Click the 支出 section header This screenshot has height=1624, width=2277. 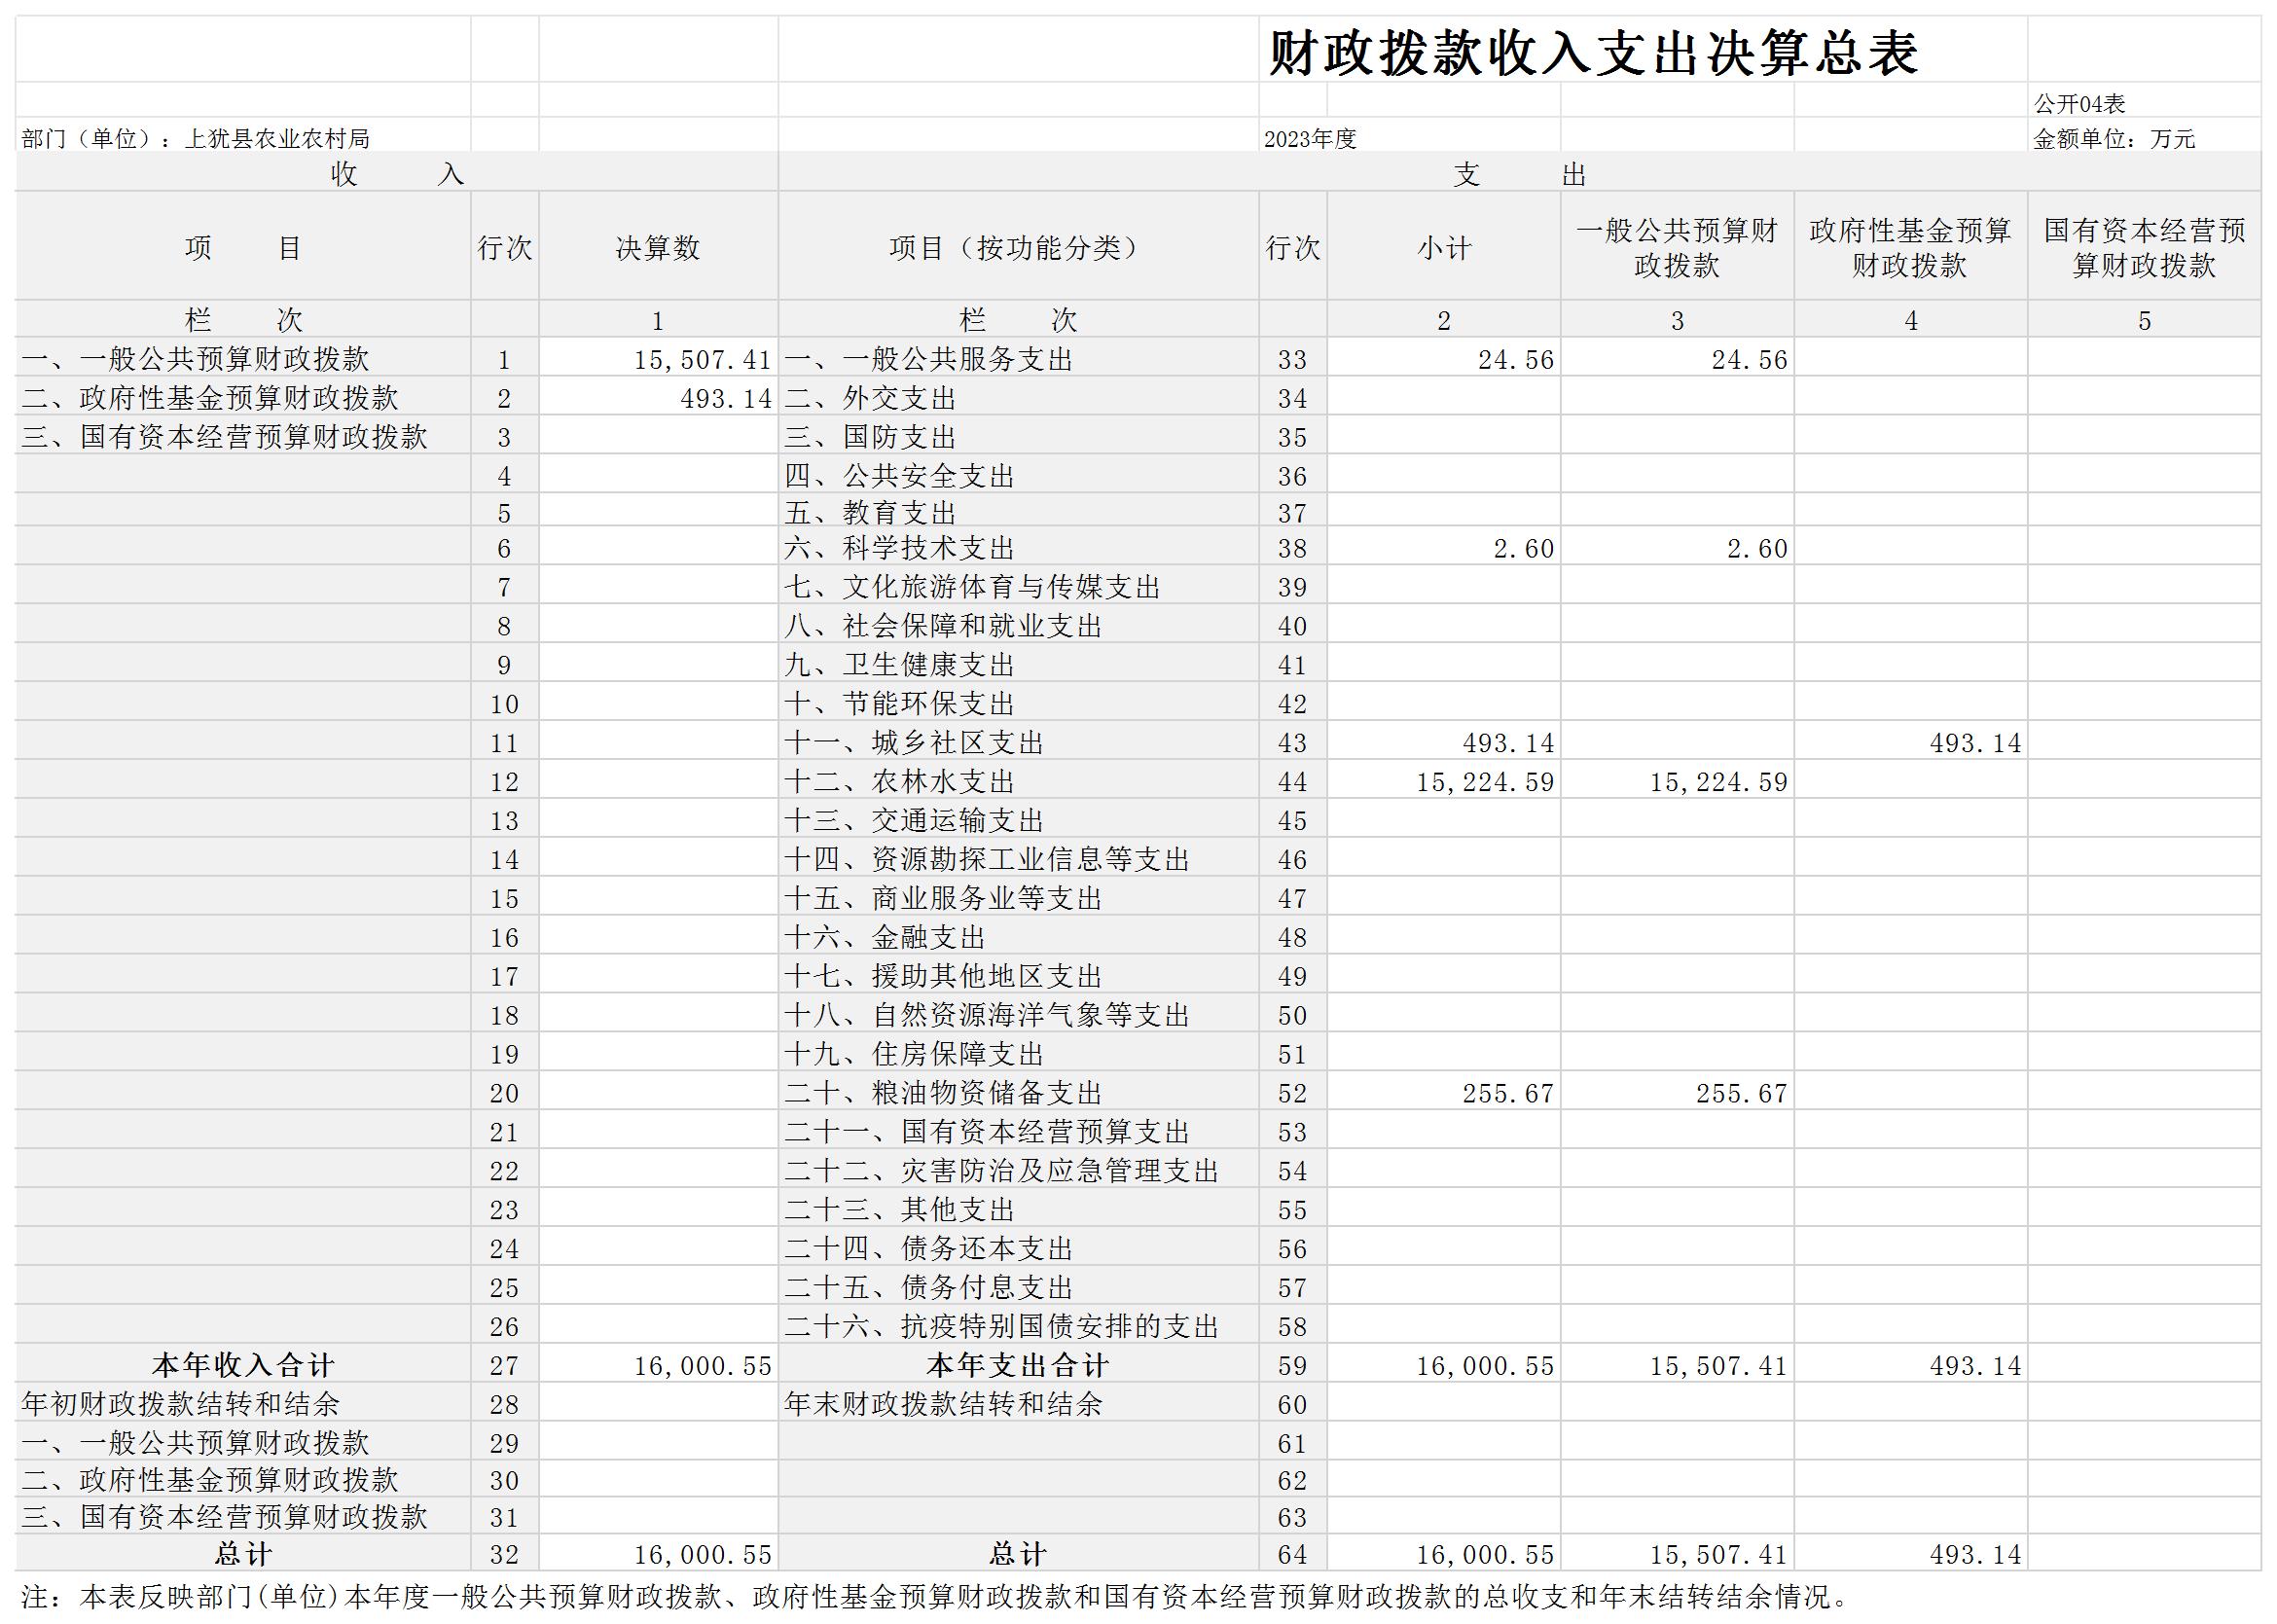[1518, 174]
